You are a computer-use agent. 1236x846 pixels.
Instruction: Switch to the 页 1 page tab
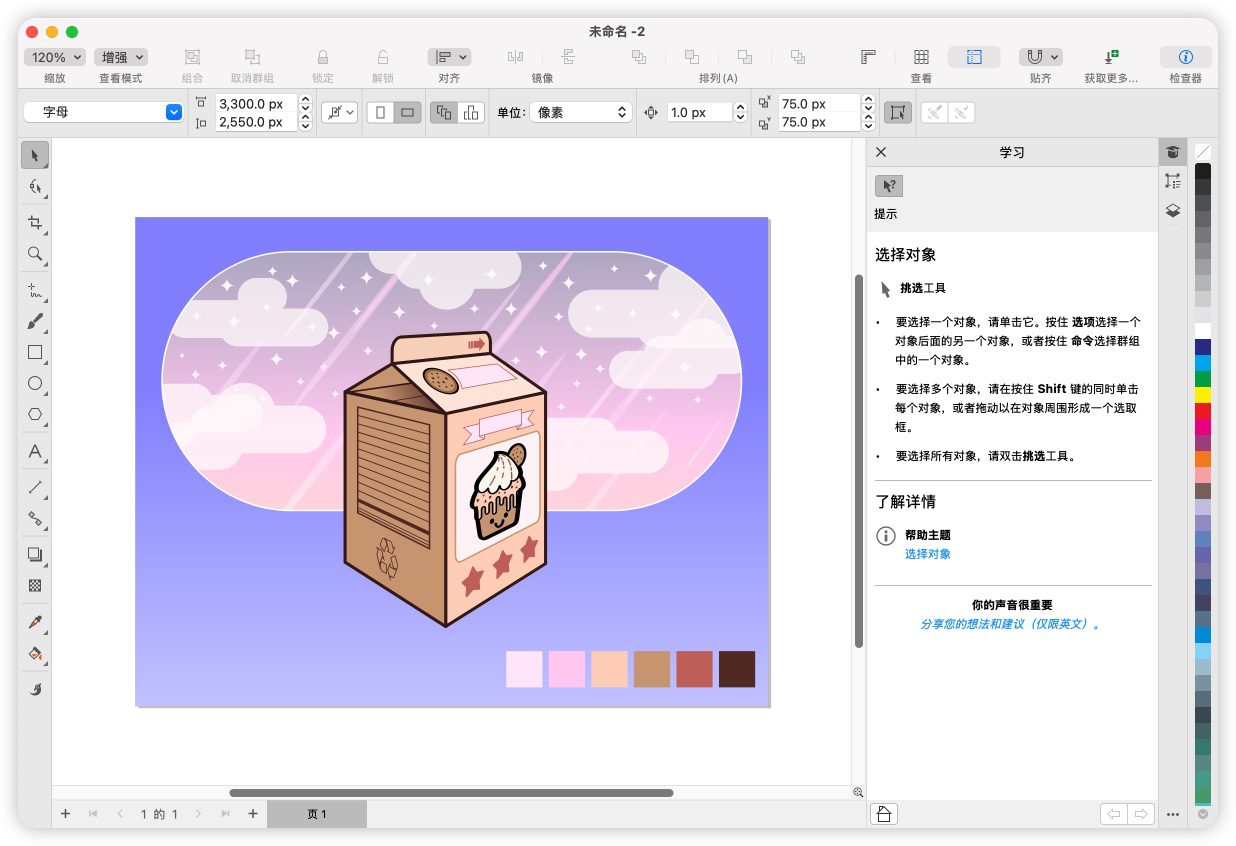point(316,814)
